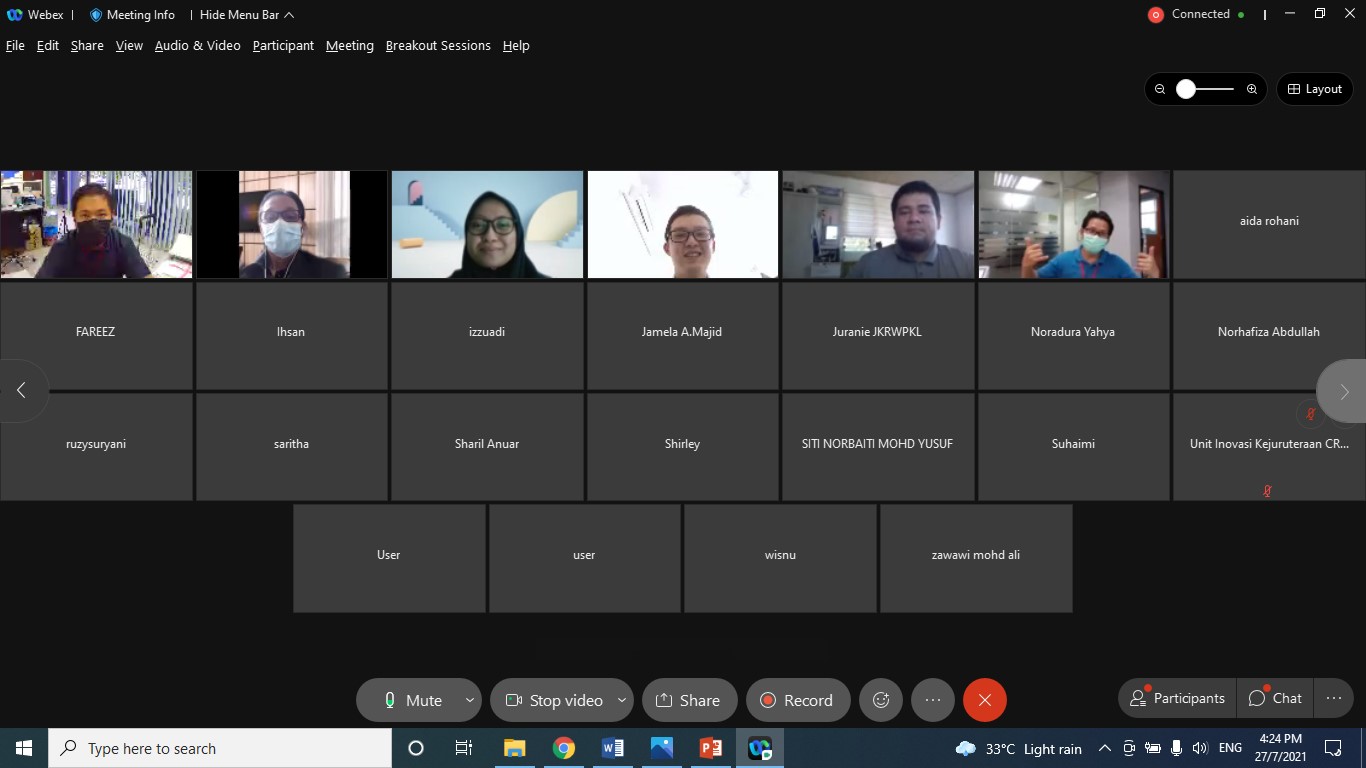Select Noradura Yahya participant tile
1366x768 pixels.
click(x=1073, y=335)
